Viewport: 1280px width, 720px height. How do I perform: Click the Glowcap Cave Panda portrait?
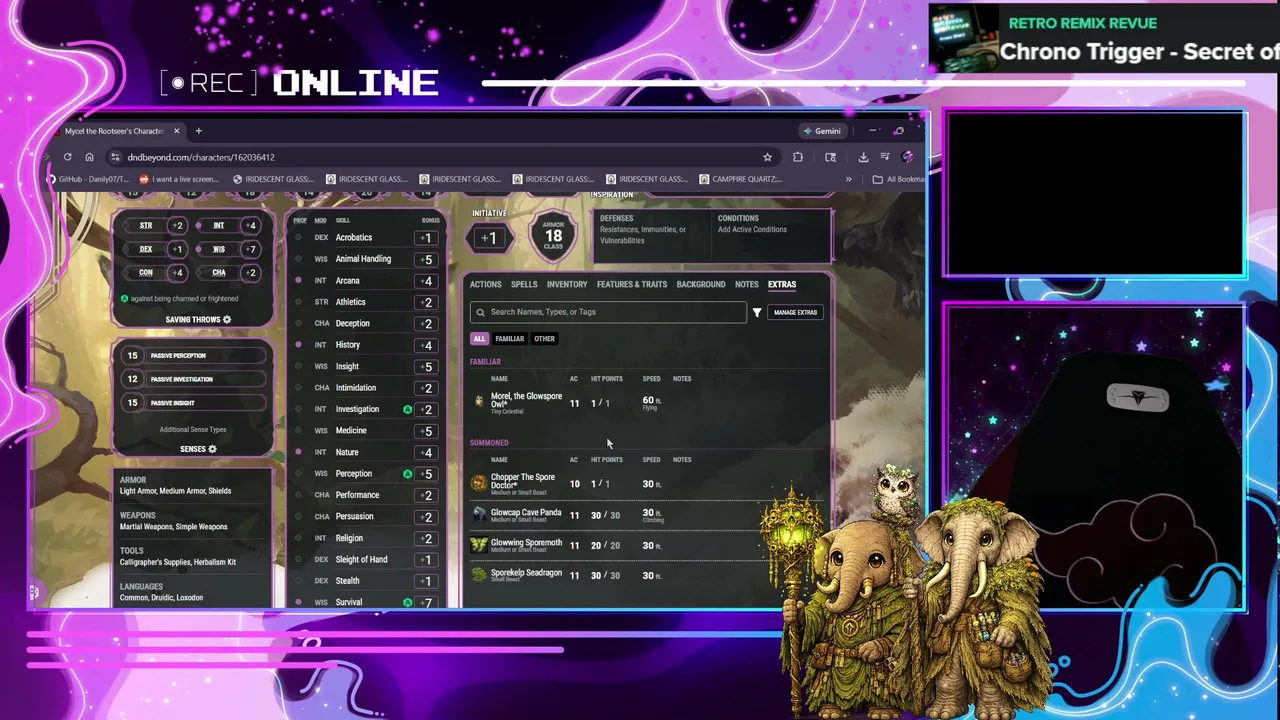pyautogui.click(x=479, y=514)
